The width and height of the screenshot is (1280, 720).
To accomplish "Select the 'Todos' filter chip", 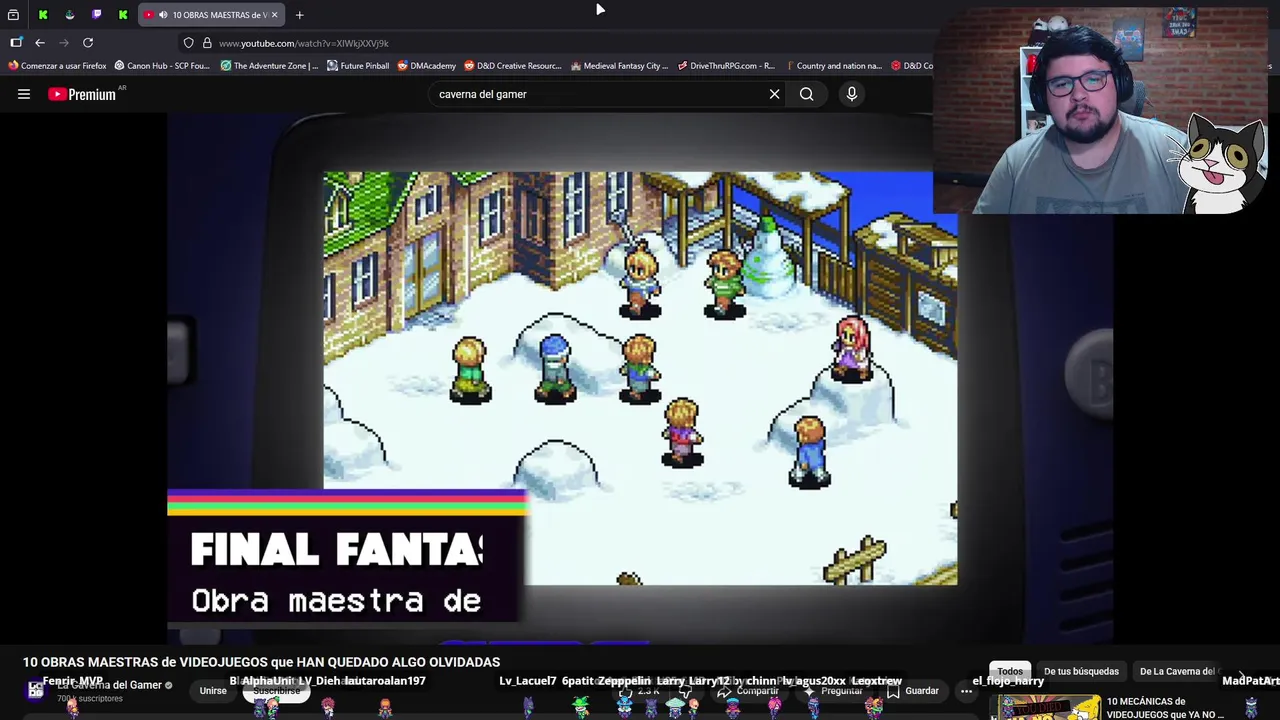I will (1010, 671).
